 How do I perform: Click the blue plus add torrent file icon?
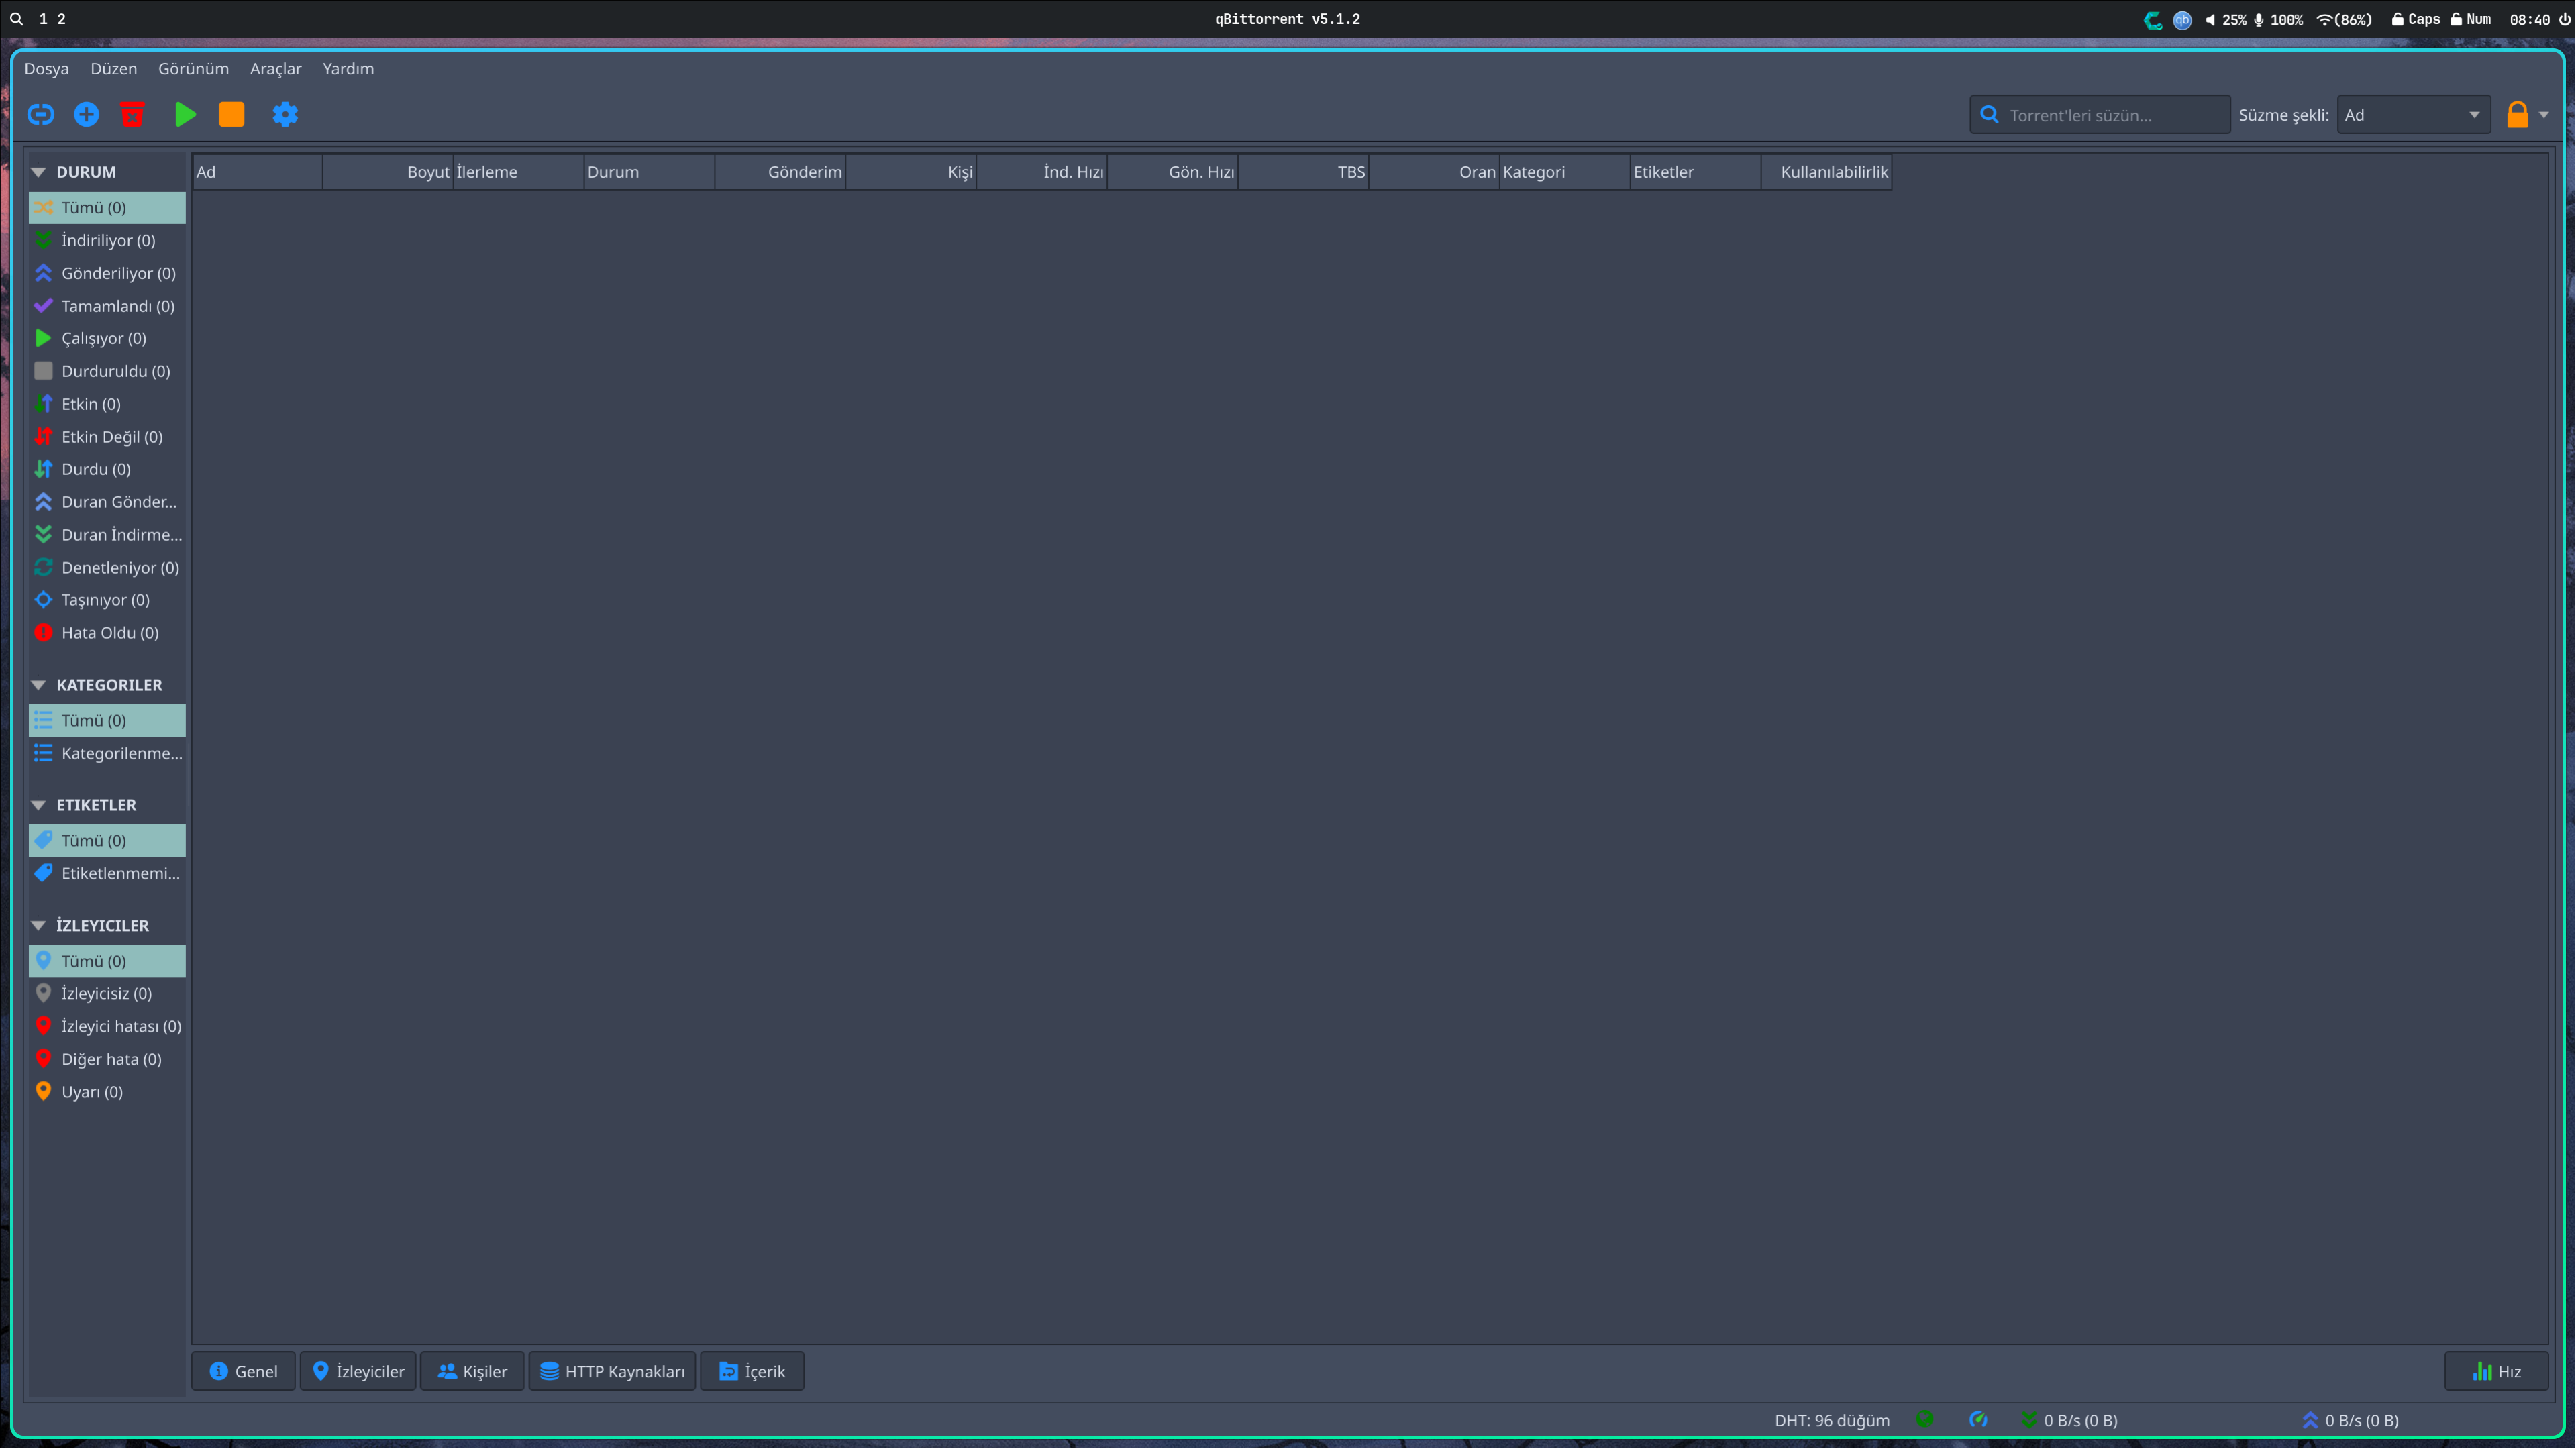pos(87,115)
